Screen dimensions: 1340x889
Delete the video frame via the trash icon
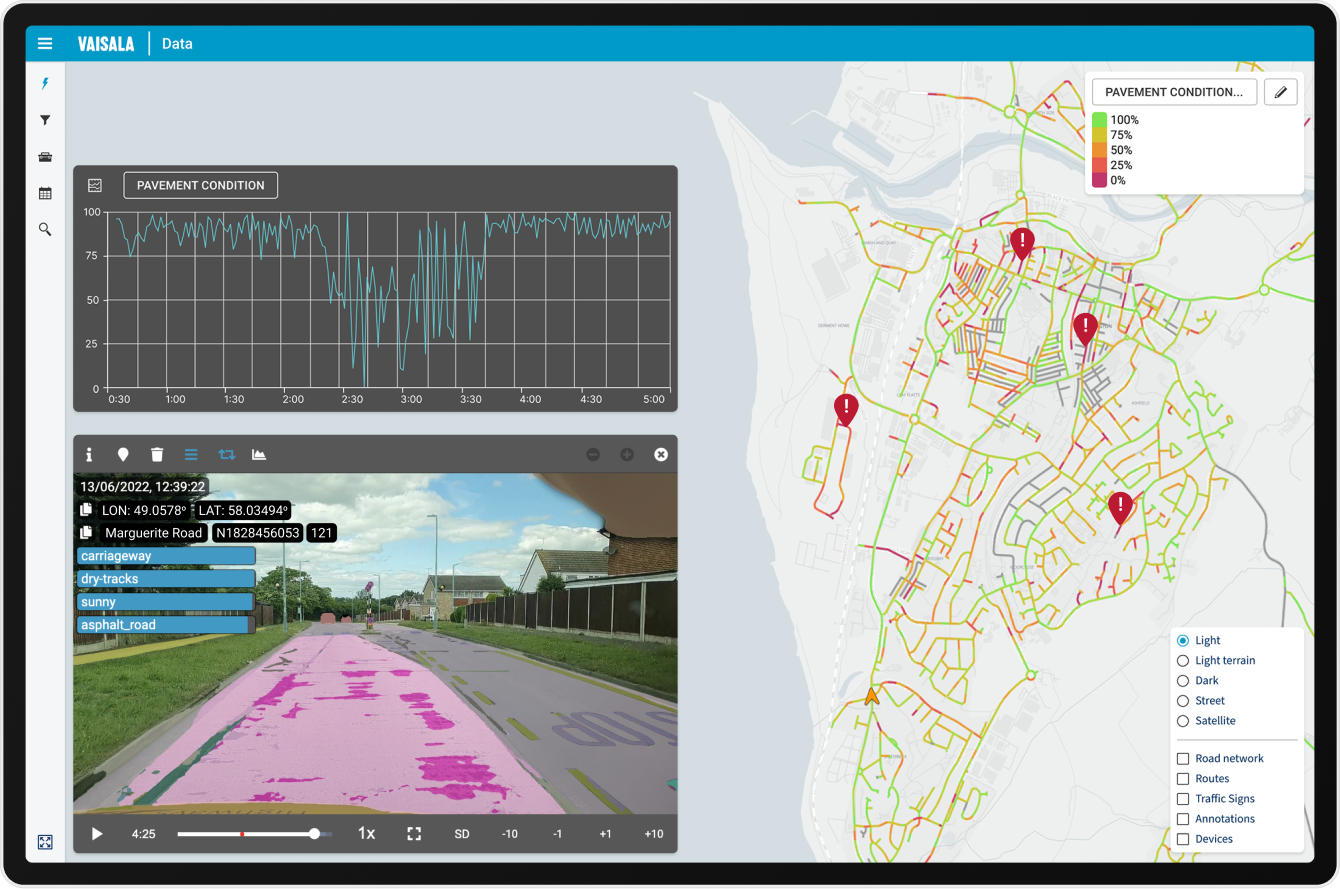[157, 454]
